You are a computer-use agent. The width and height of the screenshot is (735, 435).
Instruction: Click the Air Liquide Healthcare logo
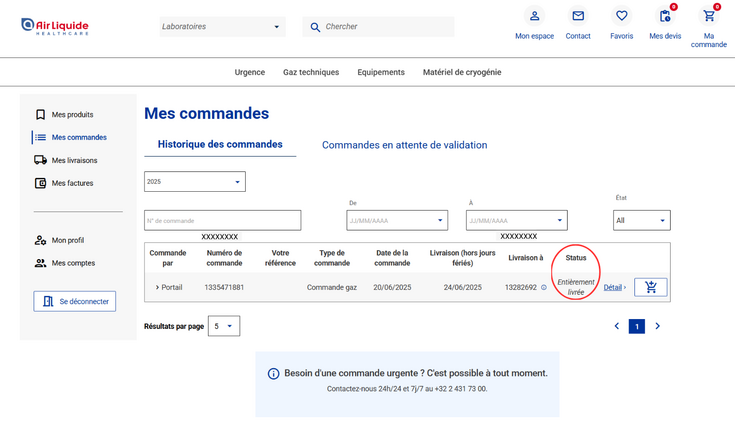(x=55, y=26)
